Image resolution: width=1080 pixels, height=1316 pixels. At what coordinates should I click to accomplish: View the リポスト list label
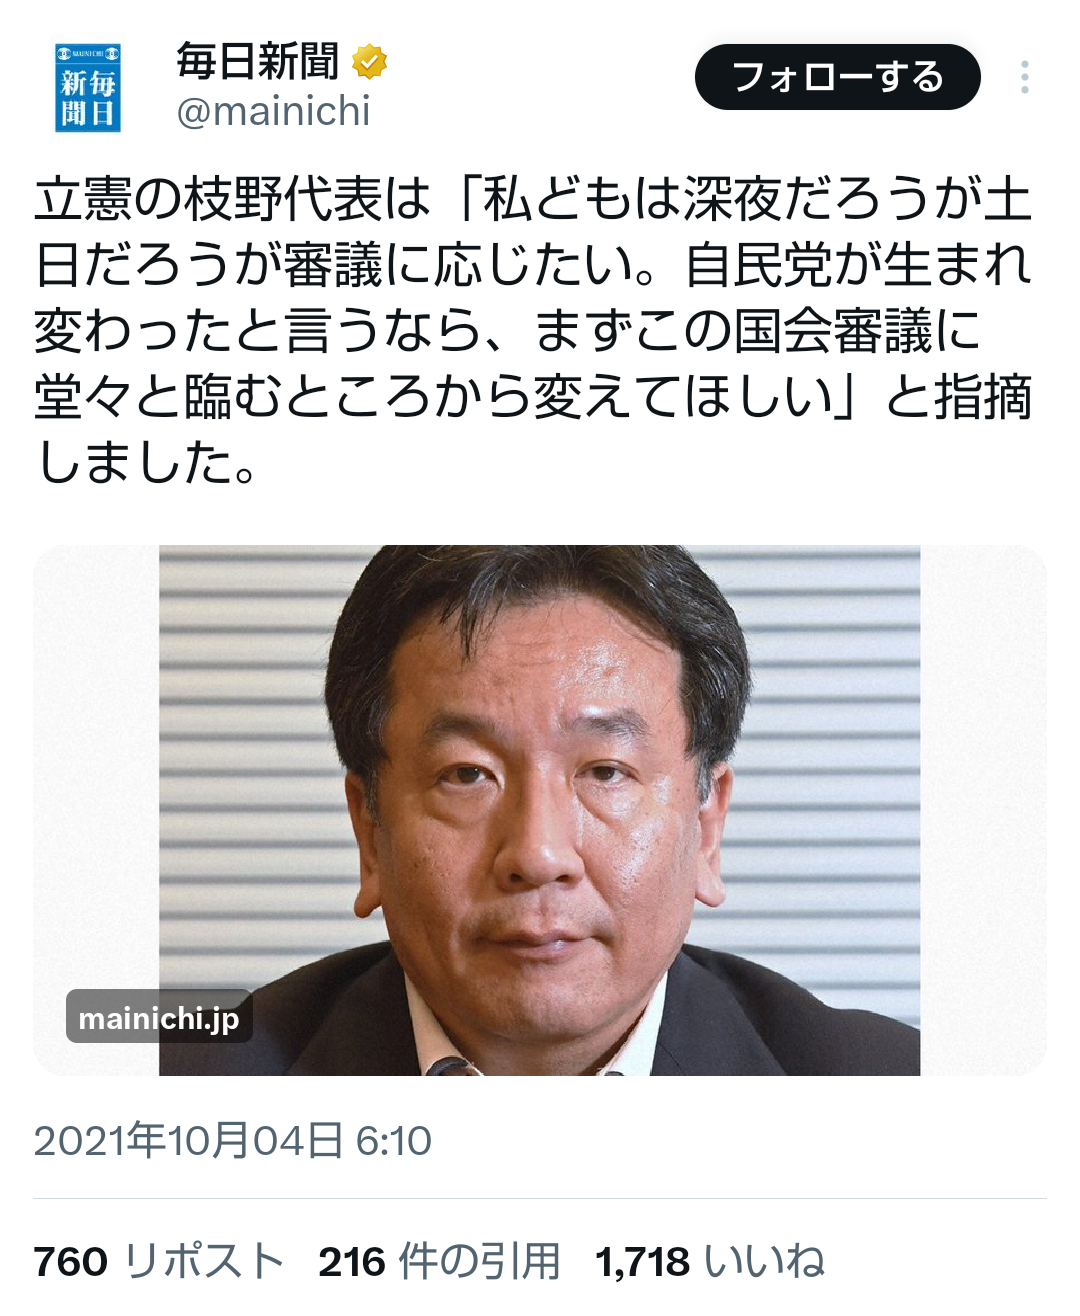pos(204,1262)
